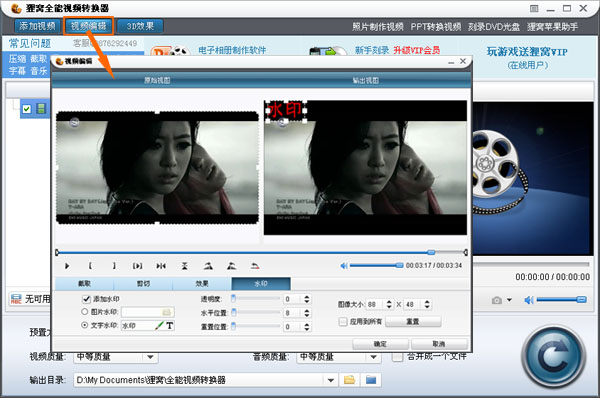Screen dimensions: 600x398
Task: Click the yellow output folder browse icon
Action: point(349,380)
